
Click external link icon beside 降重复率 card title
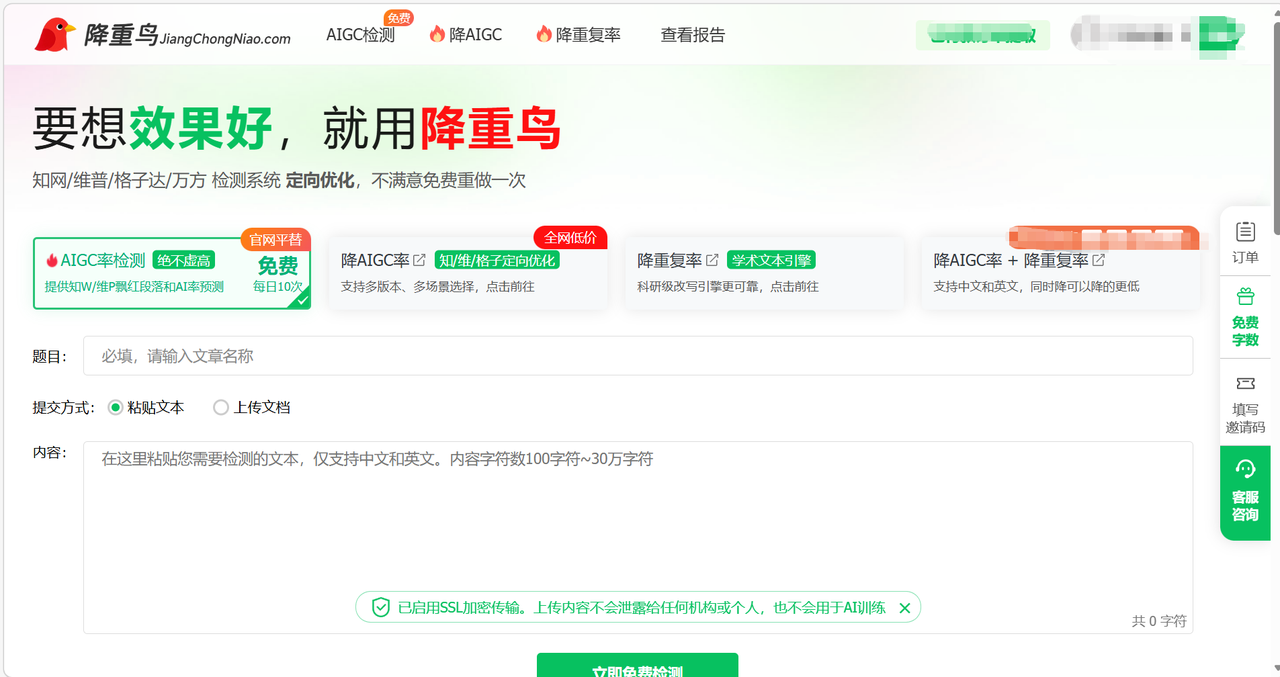click(712, 261)
